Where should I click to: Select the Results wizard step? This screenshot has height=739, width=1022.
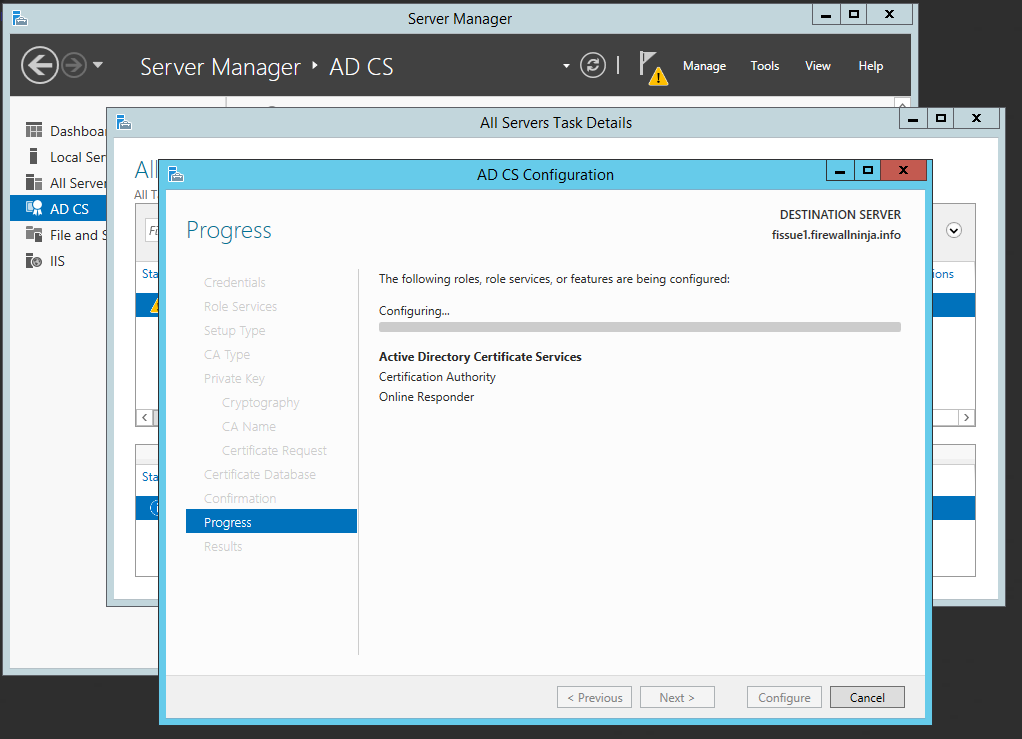coord(223,546)
